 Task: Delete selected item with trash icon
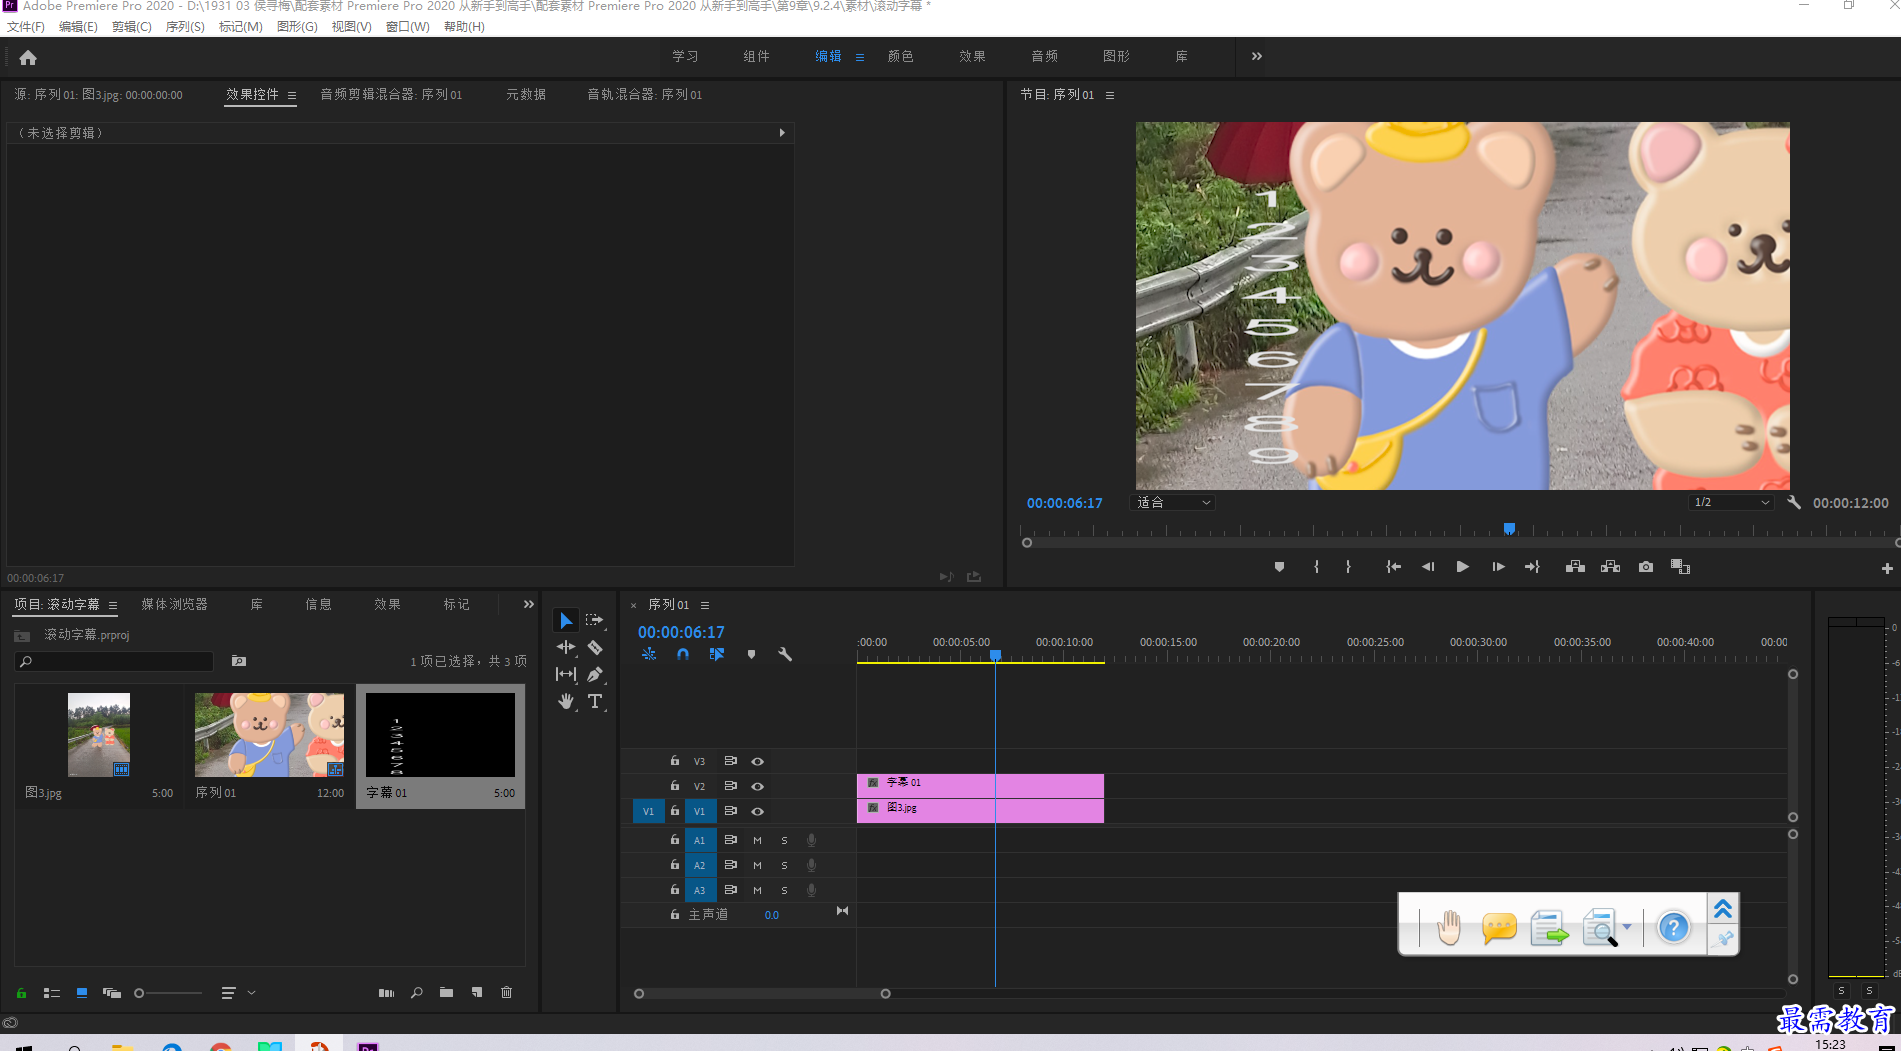507,993
